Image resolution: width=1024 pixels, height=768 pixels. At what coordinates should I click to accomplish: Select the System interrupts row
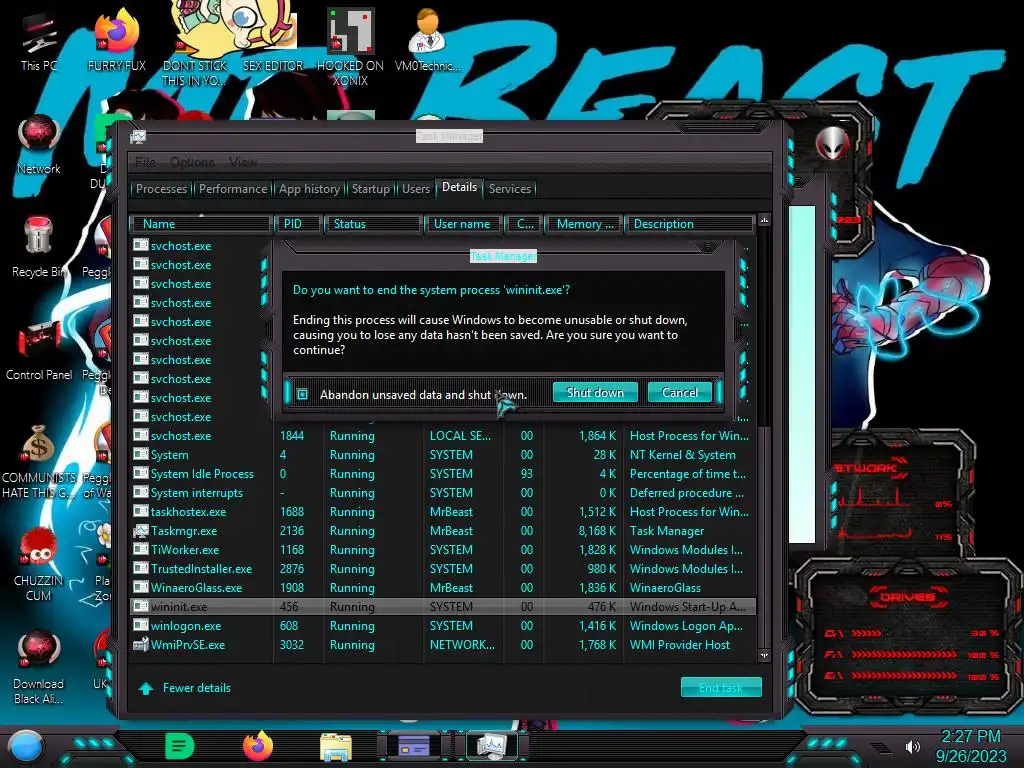click(443, 493)
